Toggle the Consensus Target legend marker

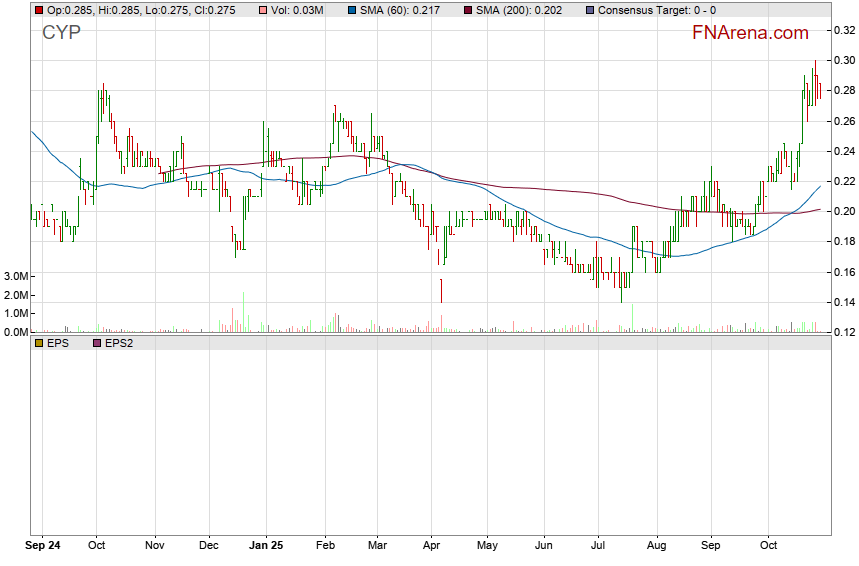pos(591,10)
